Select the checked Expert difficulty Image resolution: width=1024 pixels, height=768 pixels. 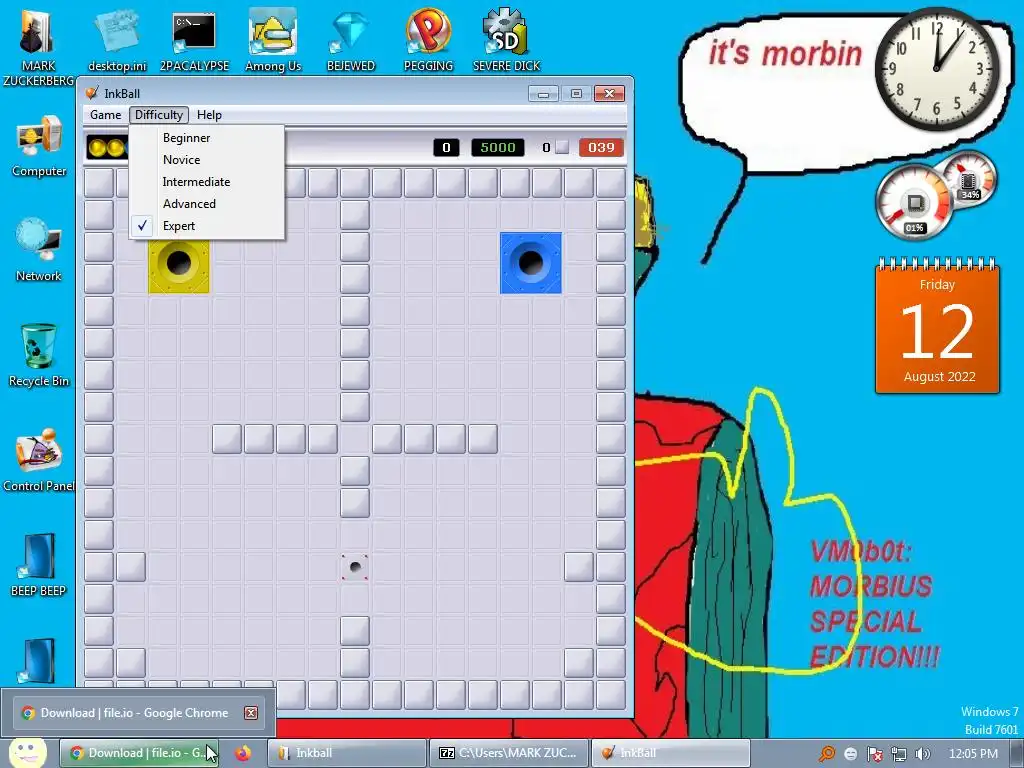206,226
